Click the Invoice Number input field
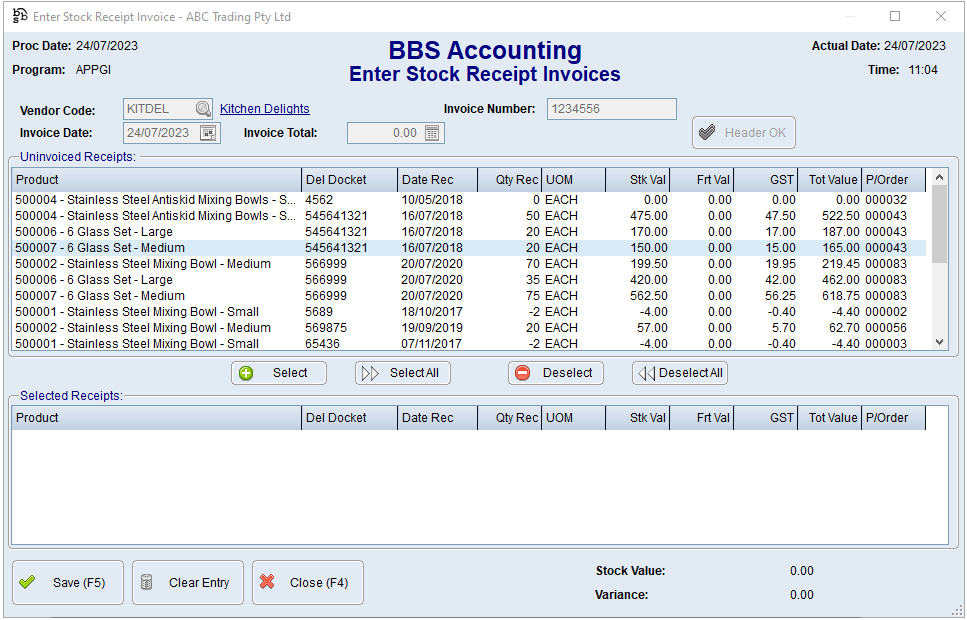 (611, 109)
